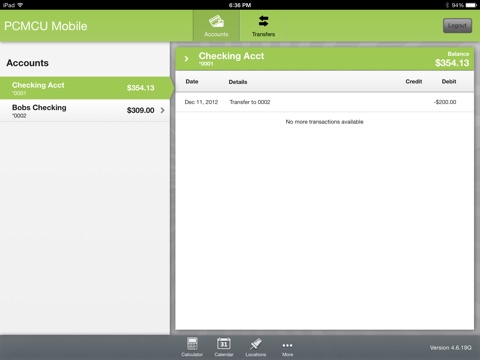Tap the Debit column header
This screenshot has height=360, width=480.
[x=449, y=82]
